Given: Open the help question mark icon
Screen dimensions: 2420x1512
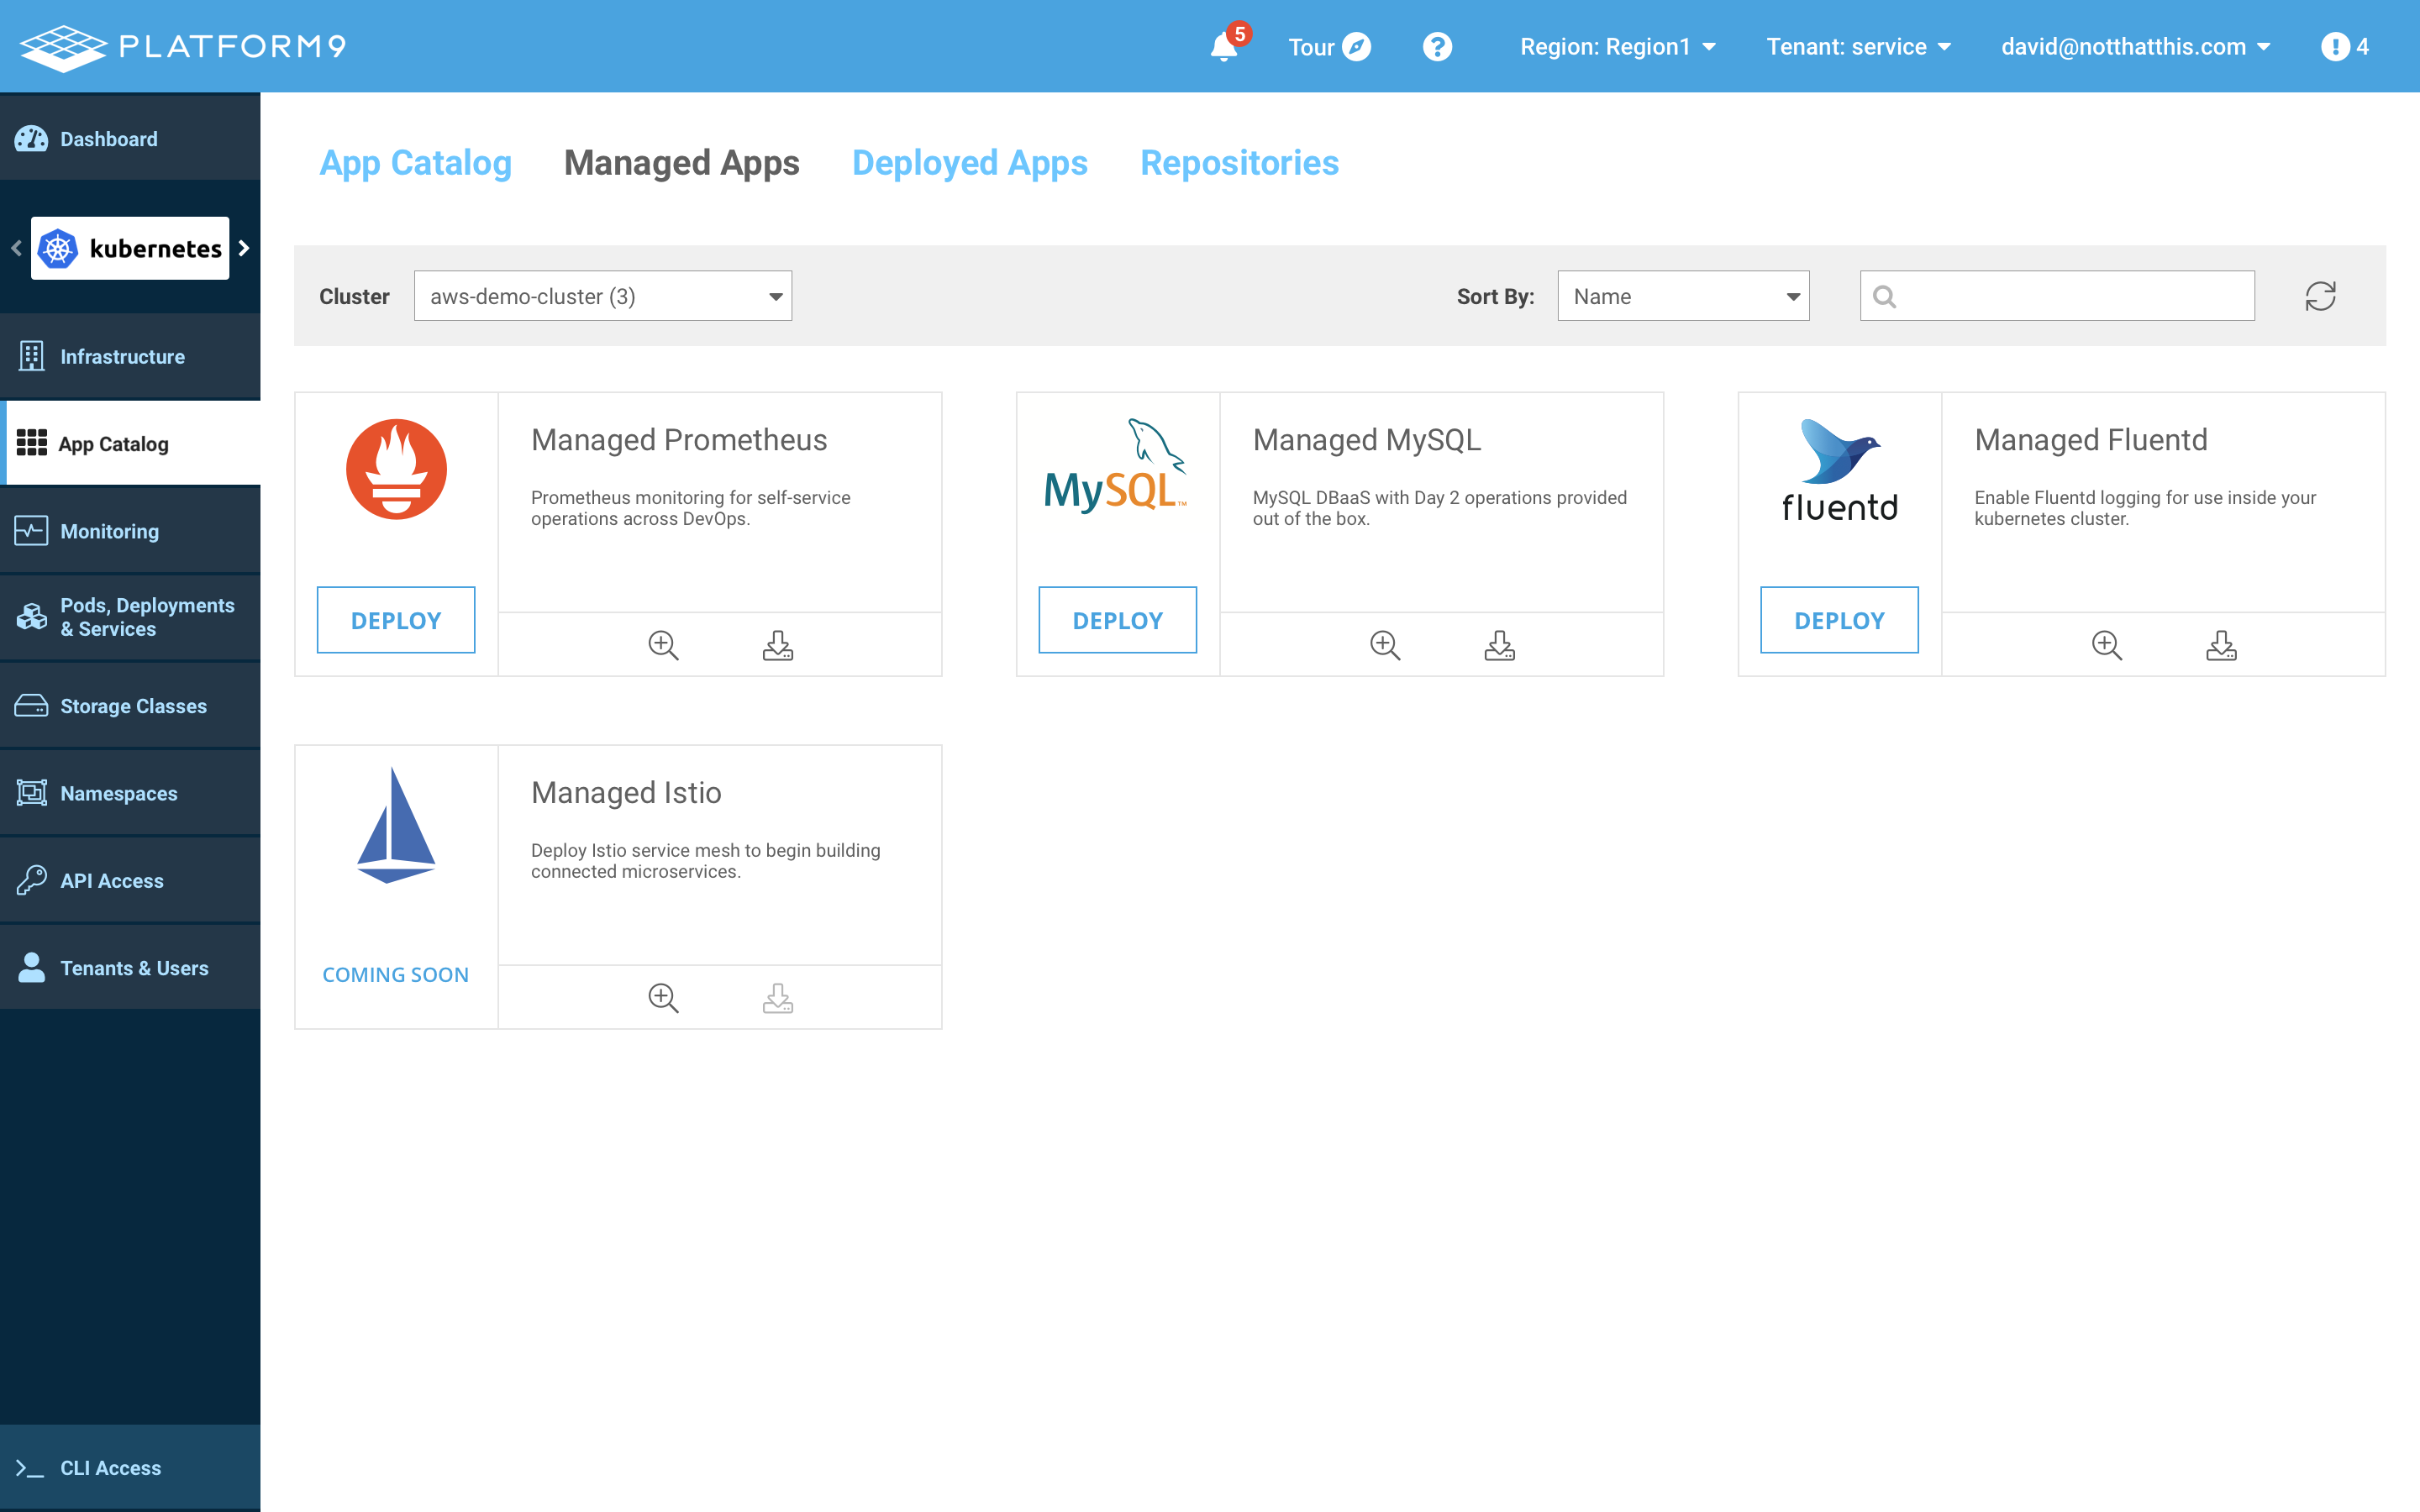Looking at the screenshot, I should [1437, 46].
